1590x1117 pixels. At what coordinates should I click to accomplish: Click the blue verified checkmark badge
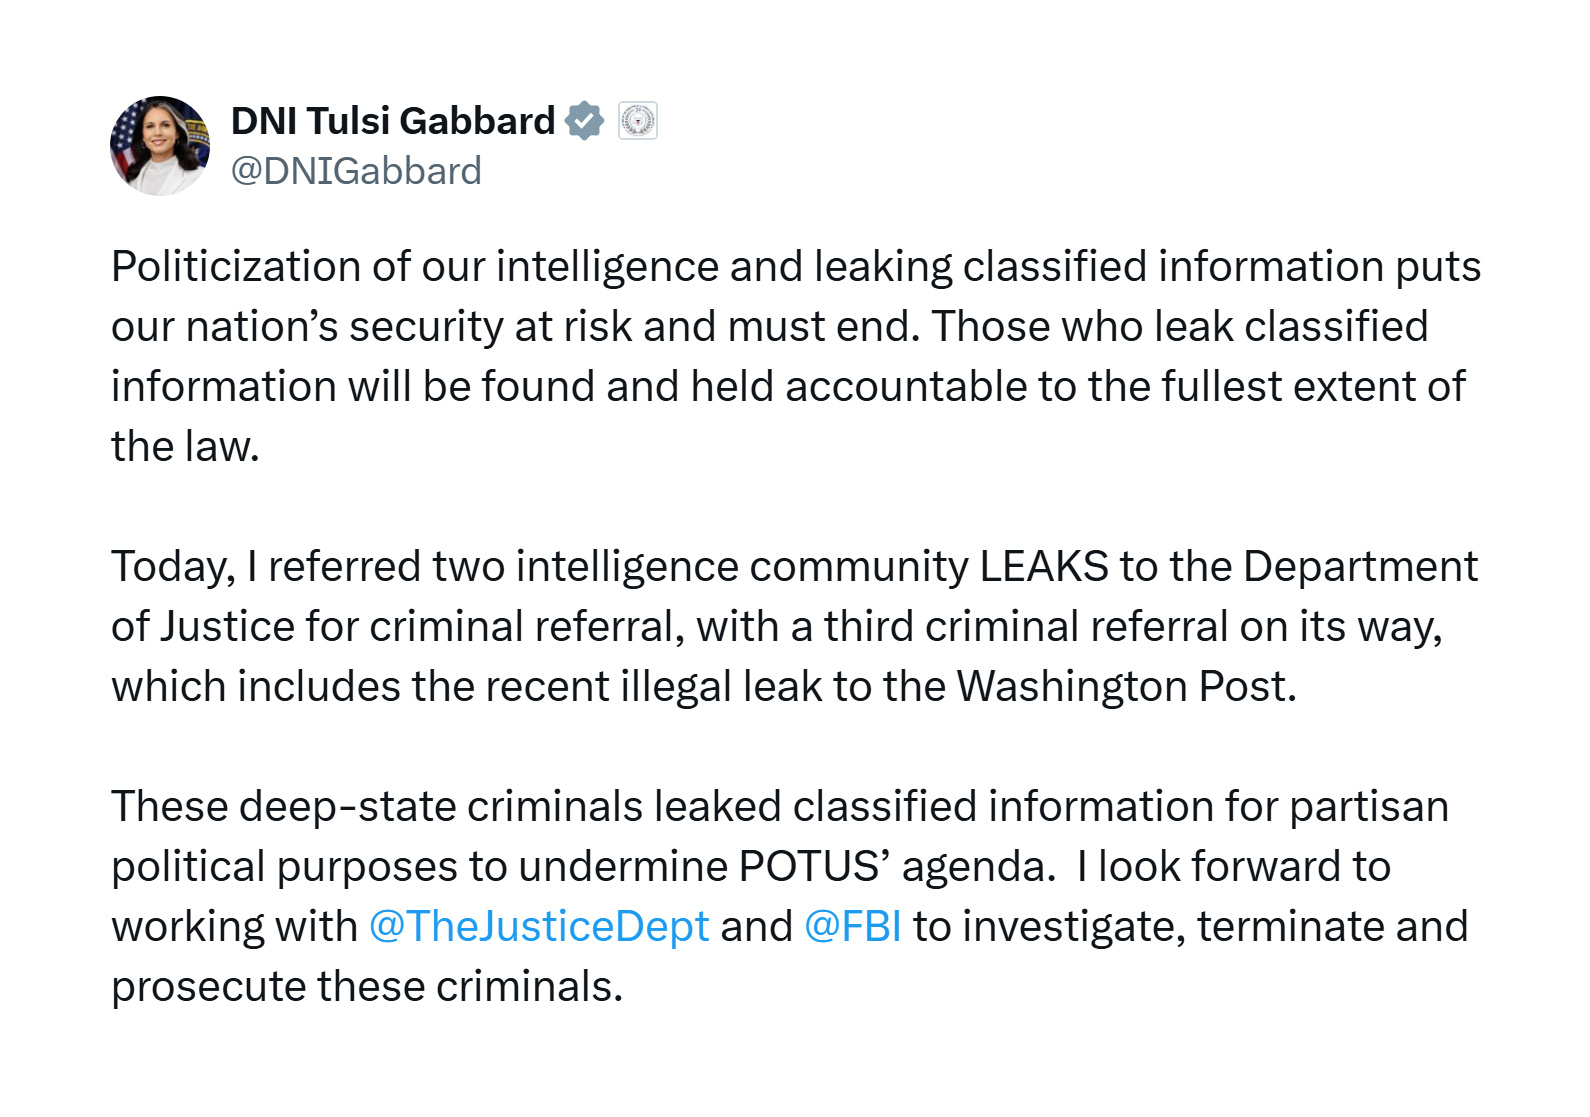pyautogui.click(x=585, y=121)
